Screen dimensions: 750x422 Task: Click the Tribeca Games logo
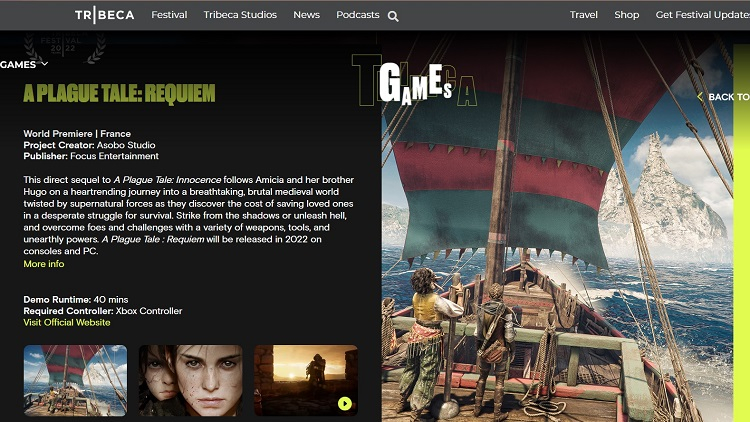[414, 80]
